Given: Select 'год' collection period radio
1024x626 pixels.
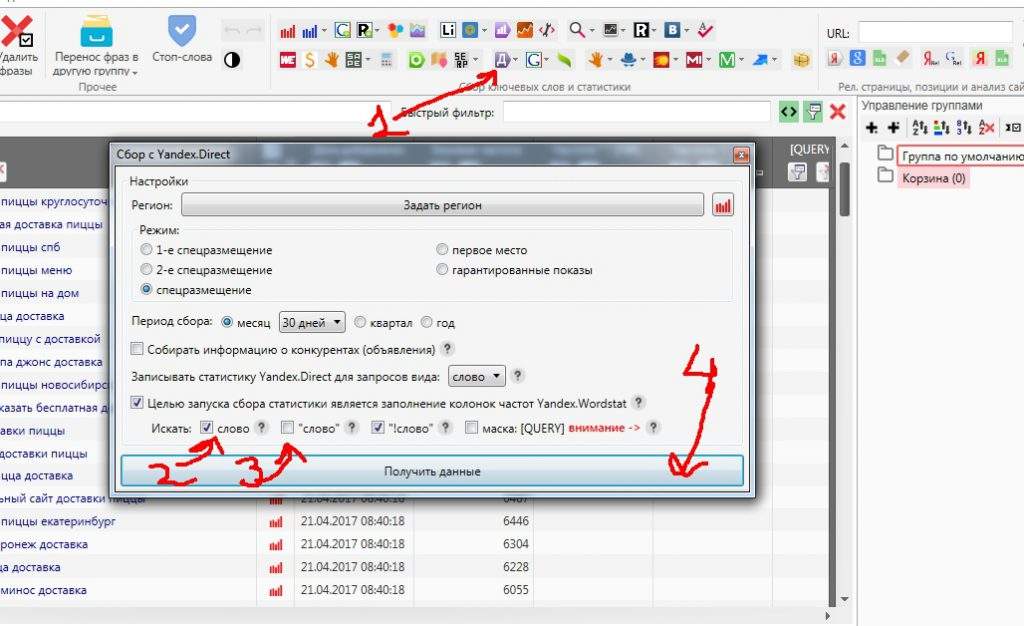Looking at the screenshot, I should click(x=426, y=322).
